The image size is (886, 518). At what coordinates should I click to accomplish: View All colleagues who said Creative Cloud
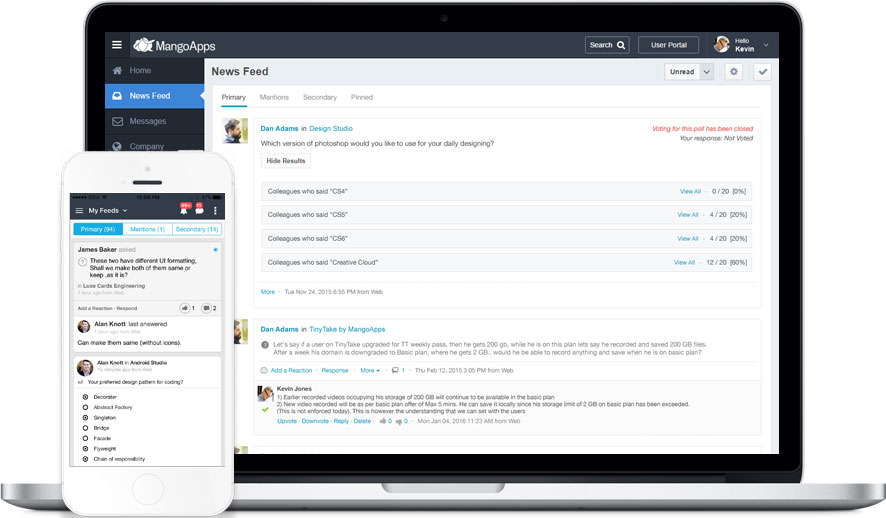click(x=684, y=263)
